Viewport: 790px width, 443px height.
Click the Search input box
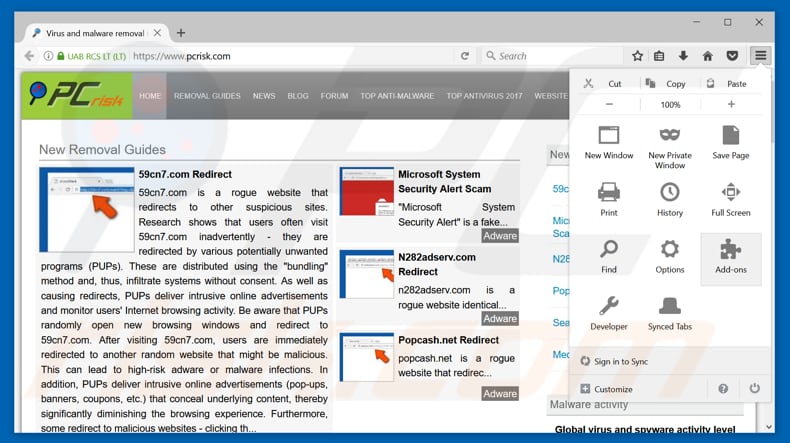[552, 56]
